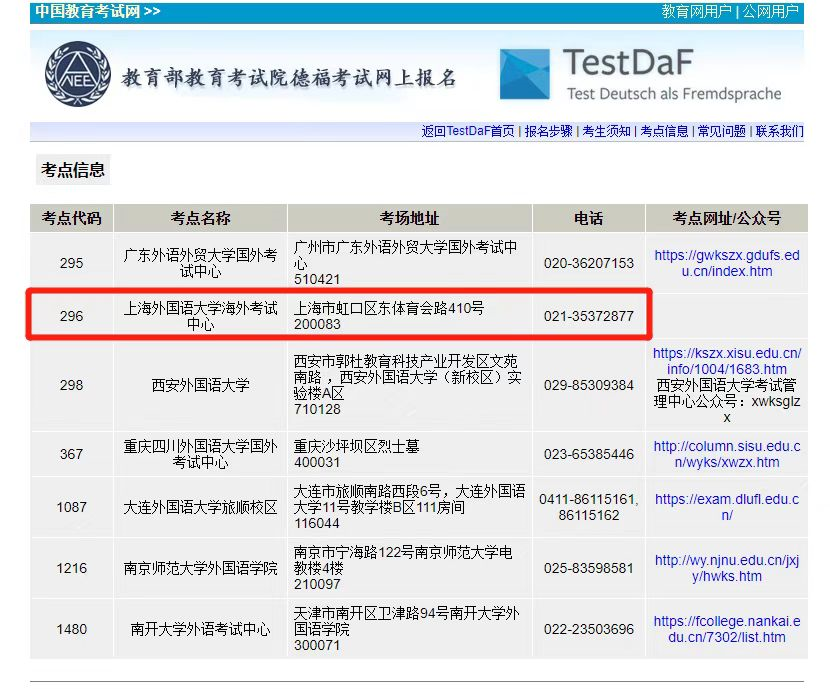Open 报名步骤 navigation item
The image size is (830, 689).
548,131
